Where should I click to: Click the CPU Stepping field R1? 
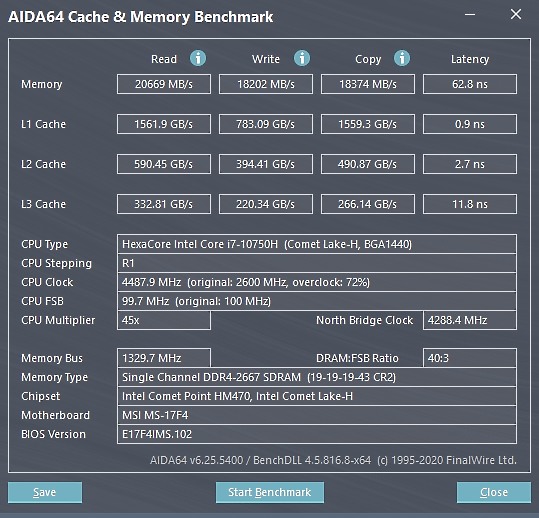(317, 263)
